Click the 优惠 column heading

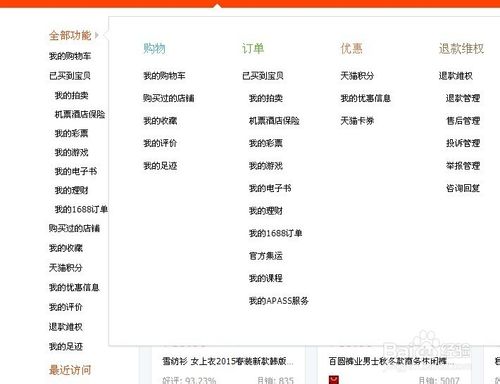(351, 49)
